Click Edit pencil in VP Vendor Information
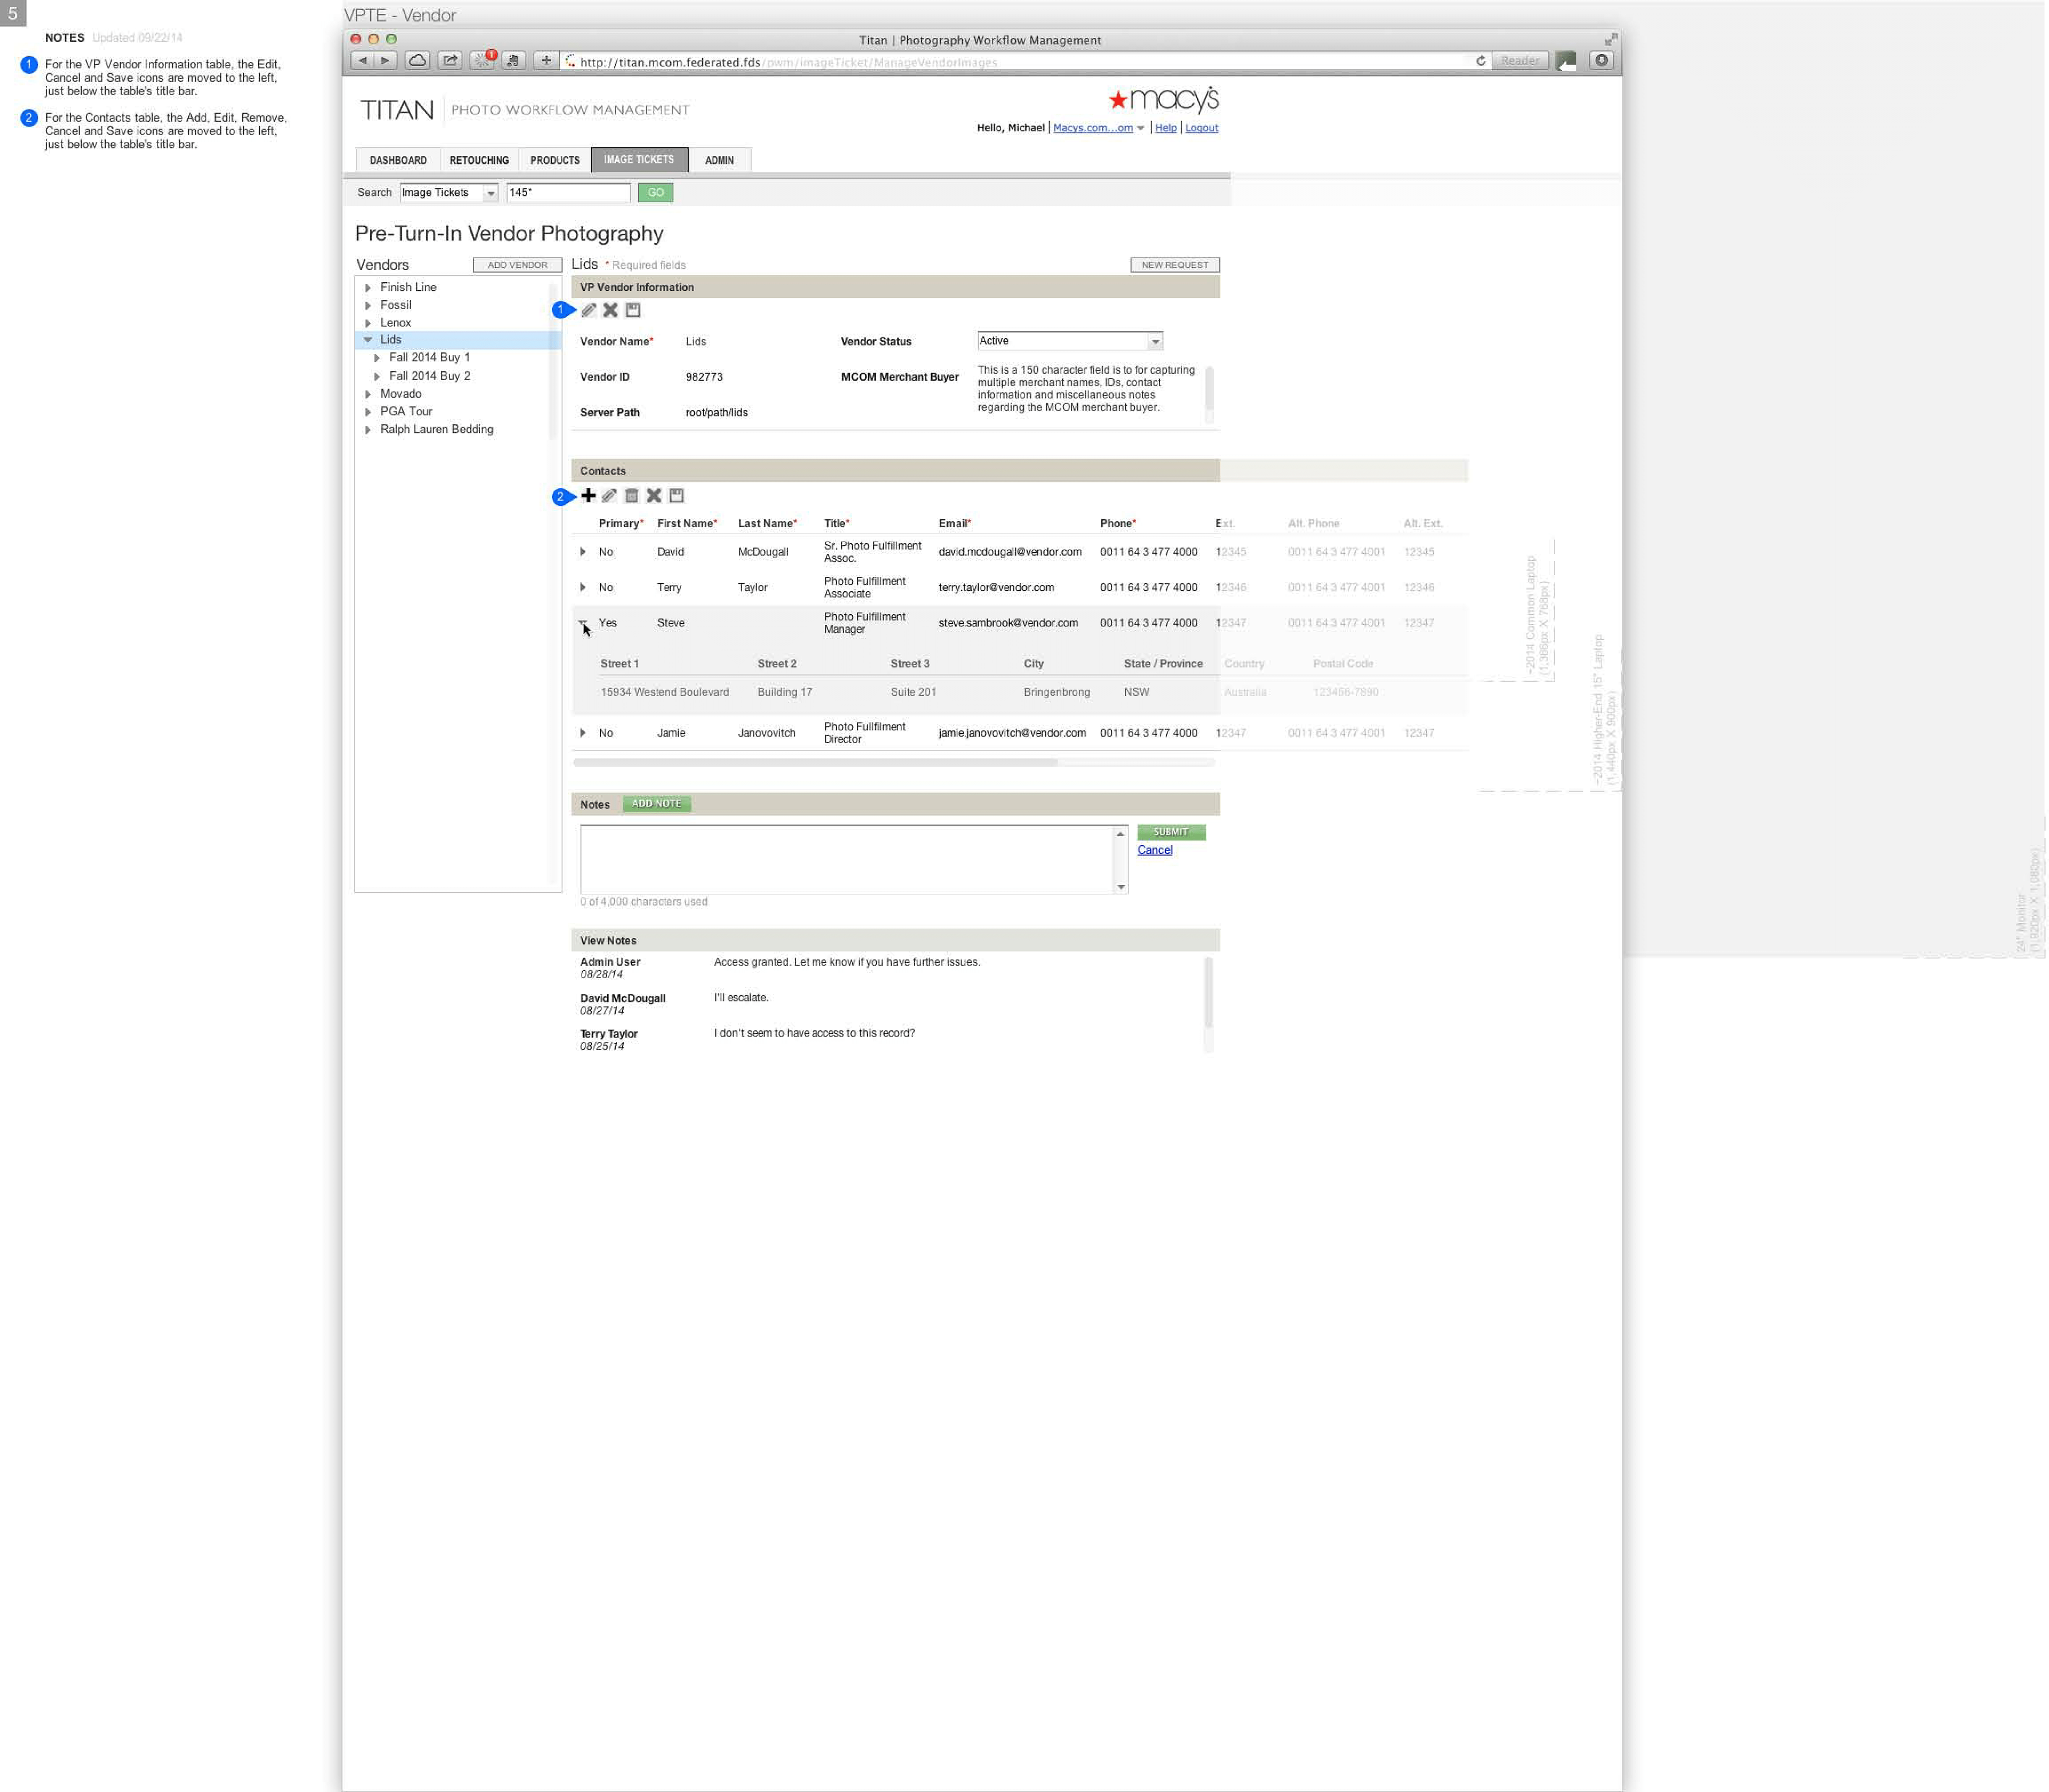This screenshot has width=2049, height=1792. [589, 311]
